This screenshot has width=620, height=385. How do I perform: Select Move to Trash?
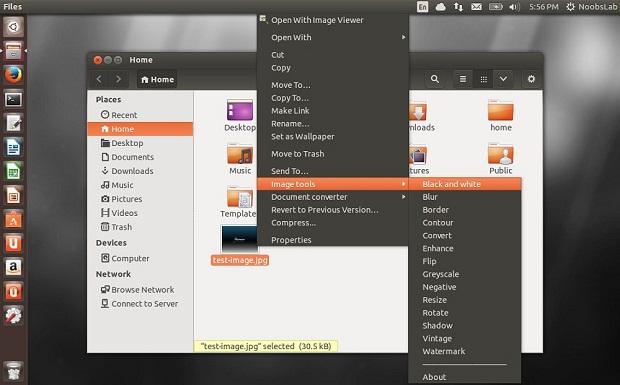click(333, 154)
